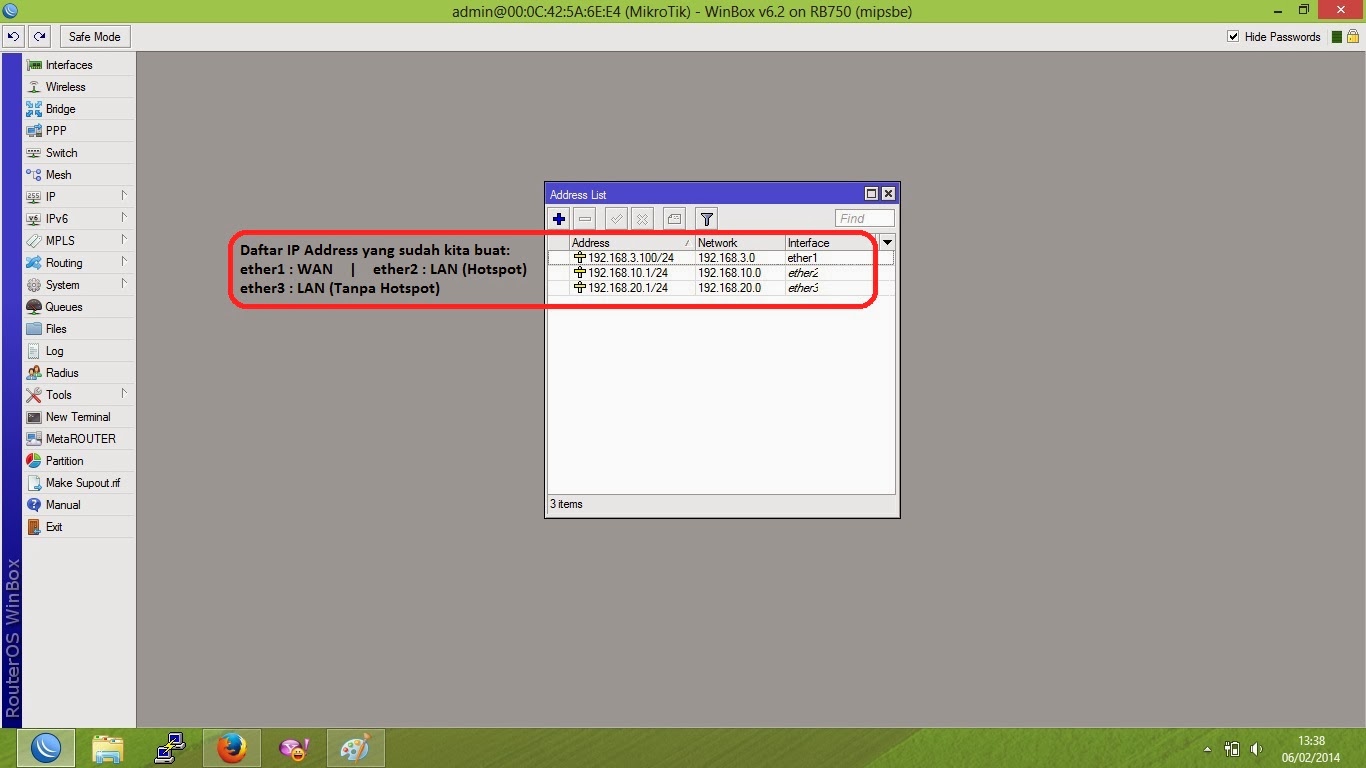Click the padlock icon near Hide Passwords
The image size is (1366, 768).
pyautogui.click(x=1351, y=37)
